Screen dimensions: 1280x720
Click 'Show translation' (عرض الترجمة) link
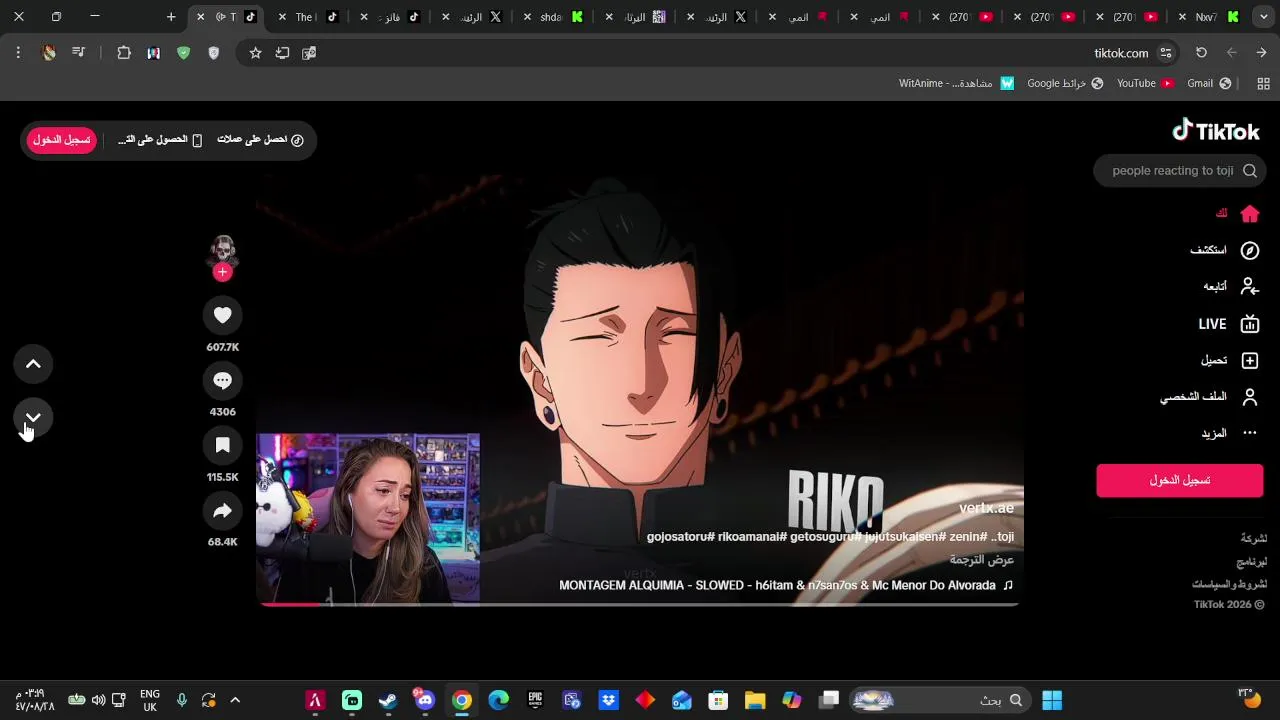982,560
